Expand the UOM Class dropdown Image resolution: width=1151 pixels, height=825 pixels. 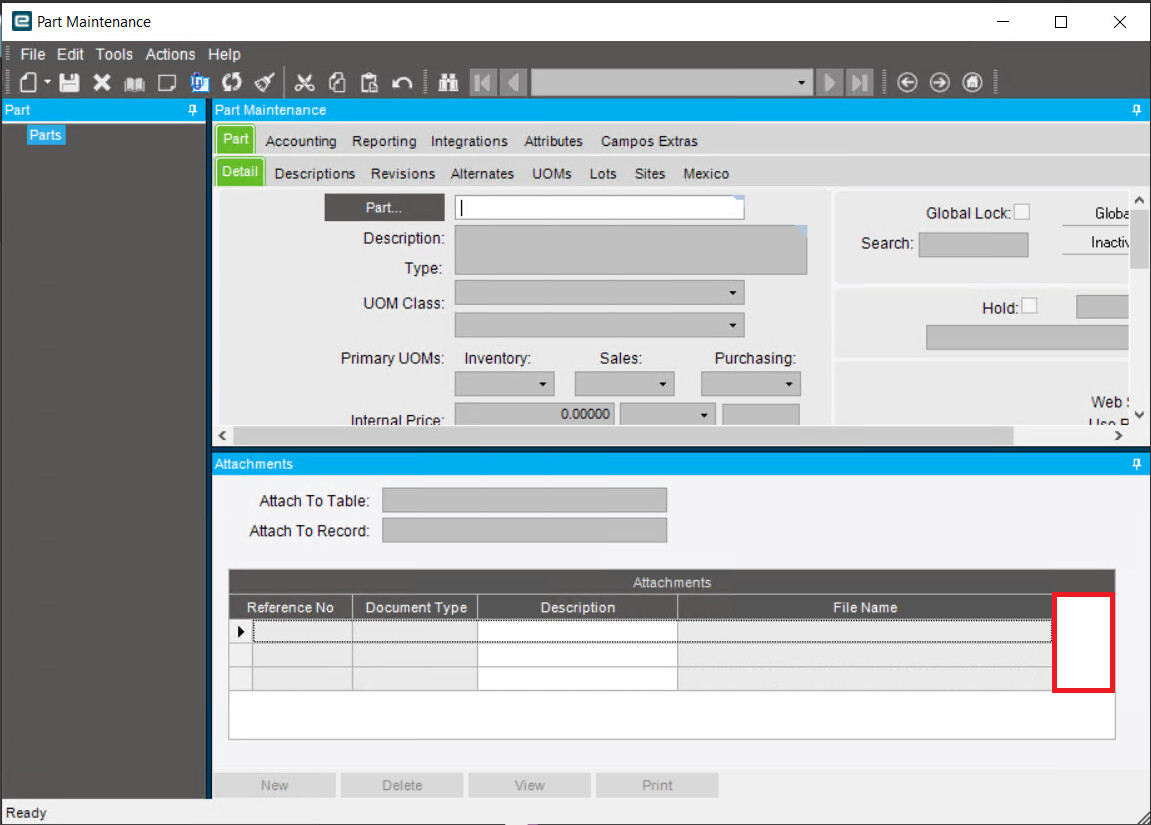[x=733, y=293]
